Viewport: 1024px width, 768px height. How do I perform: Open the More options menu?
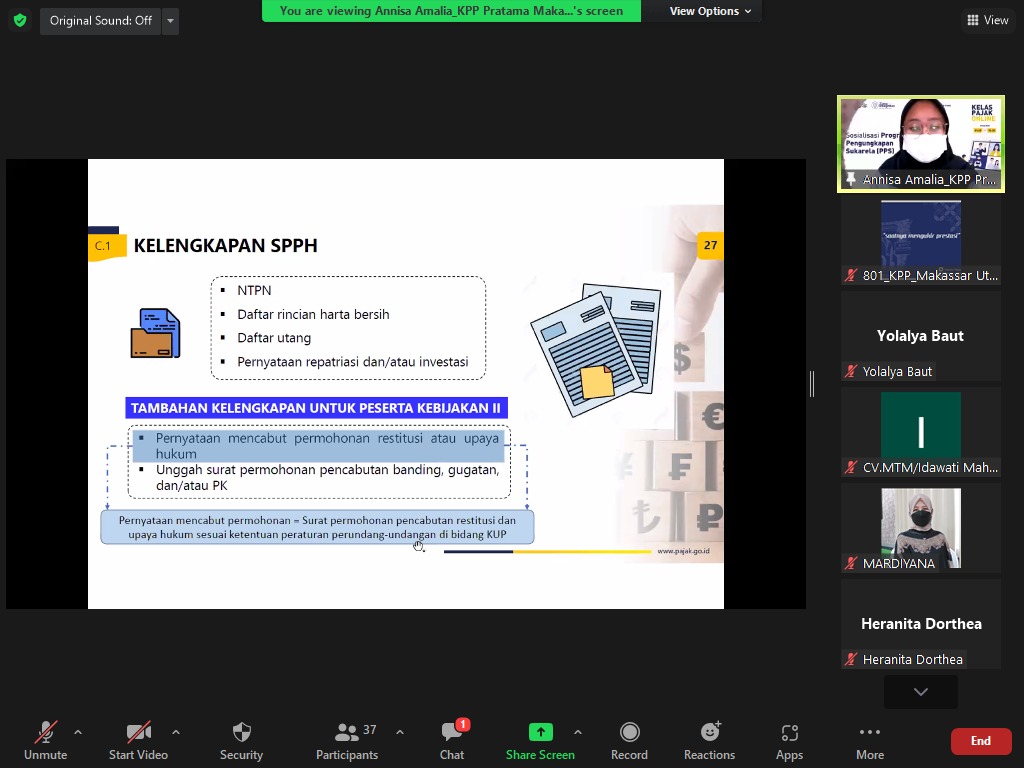[x=869, y=741]
